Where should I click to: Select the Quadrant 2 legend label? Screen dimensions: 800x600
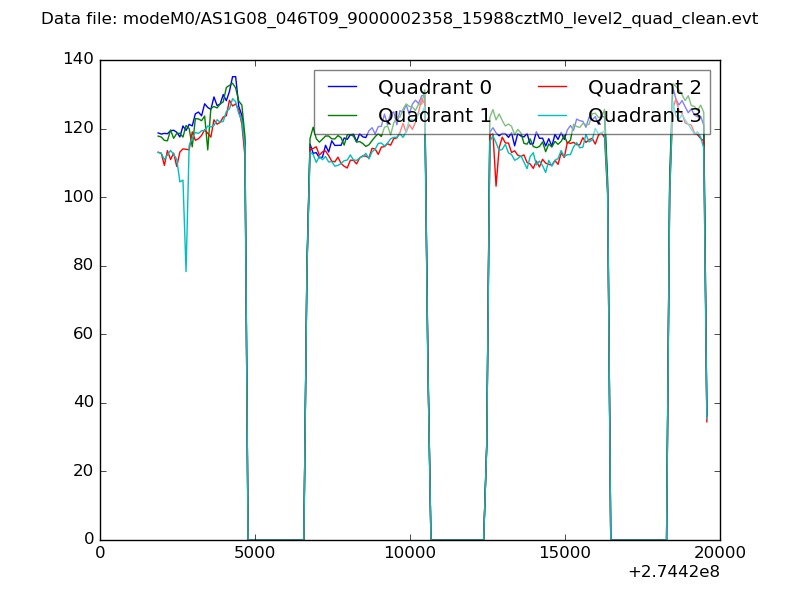point(644,88)
